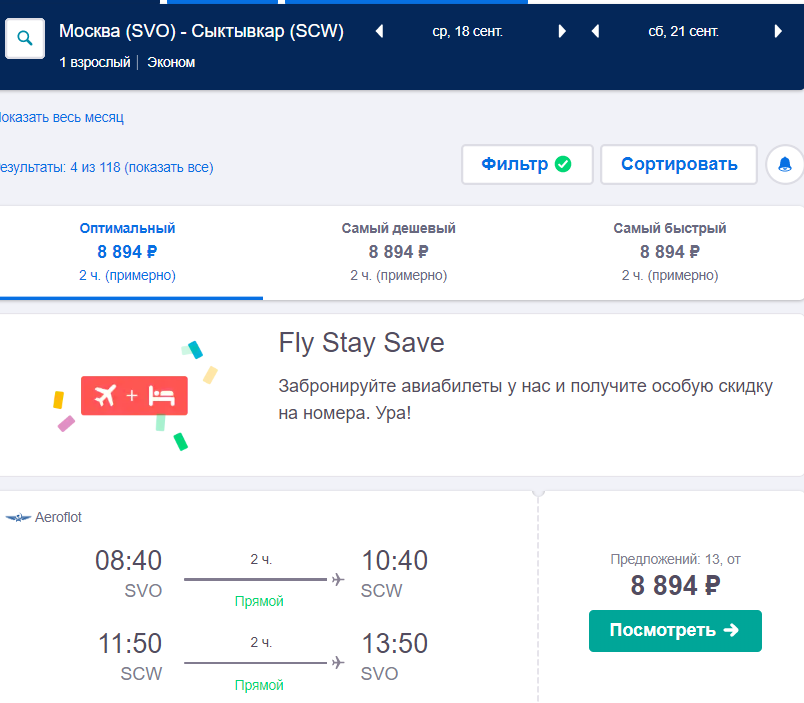Select the Оптимальный sorting tab
Screen dimensions: 804x703
tap(127, 250)
